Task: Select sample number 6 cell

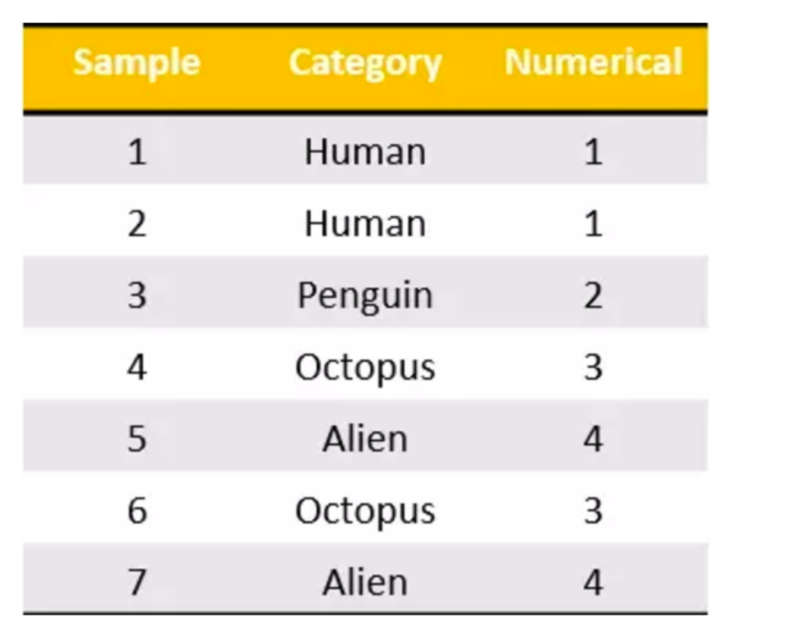Action: tap(137, 511)
